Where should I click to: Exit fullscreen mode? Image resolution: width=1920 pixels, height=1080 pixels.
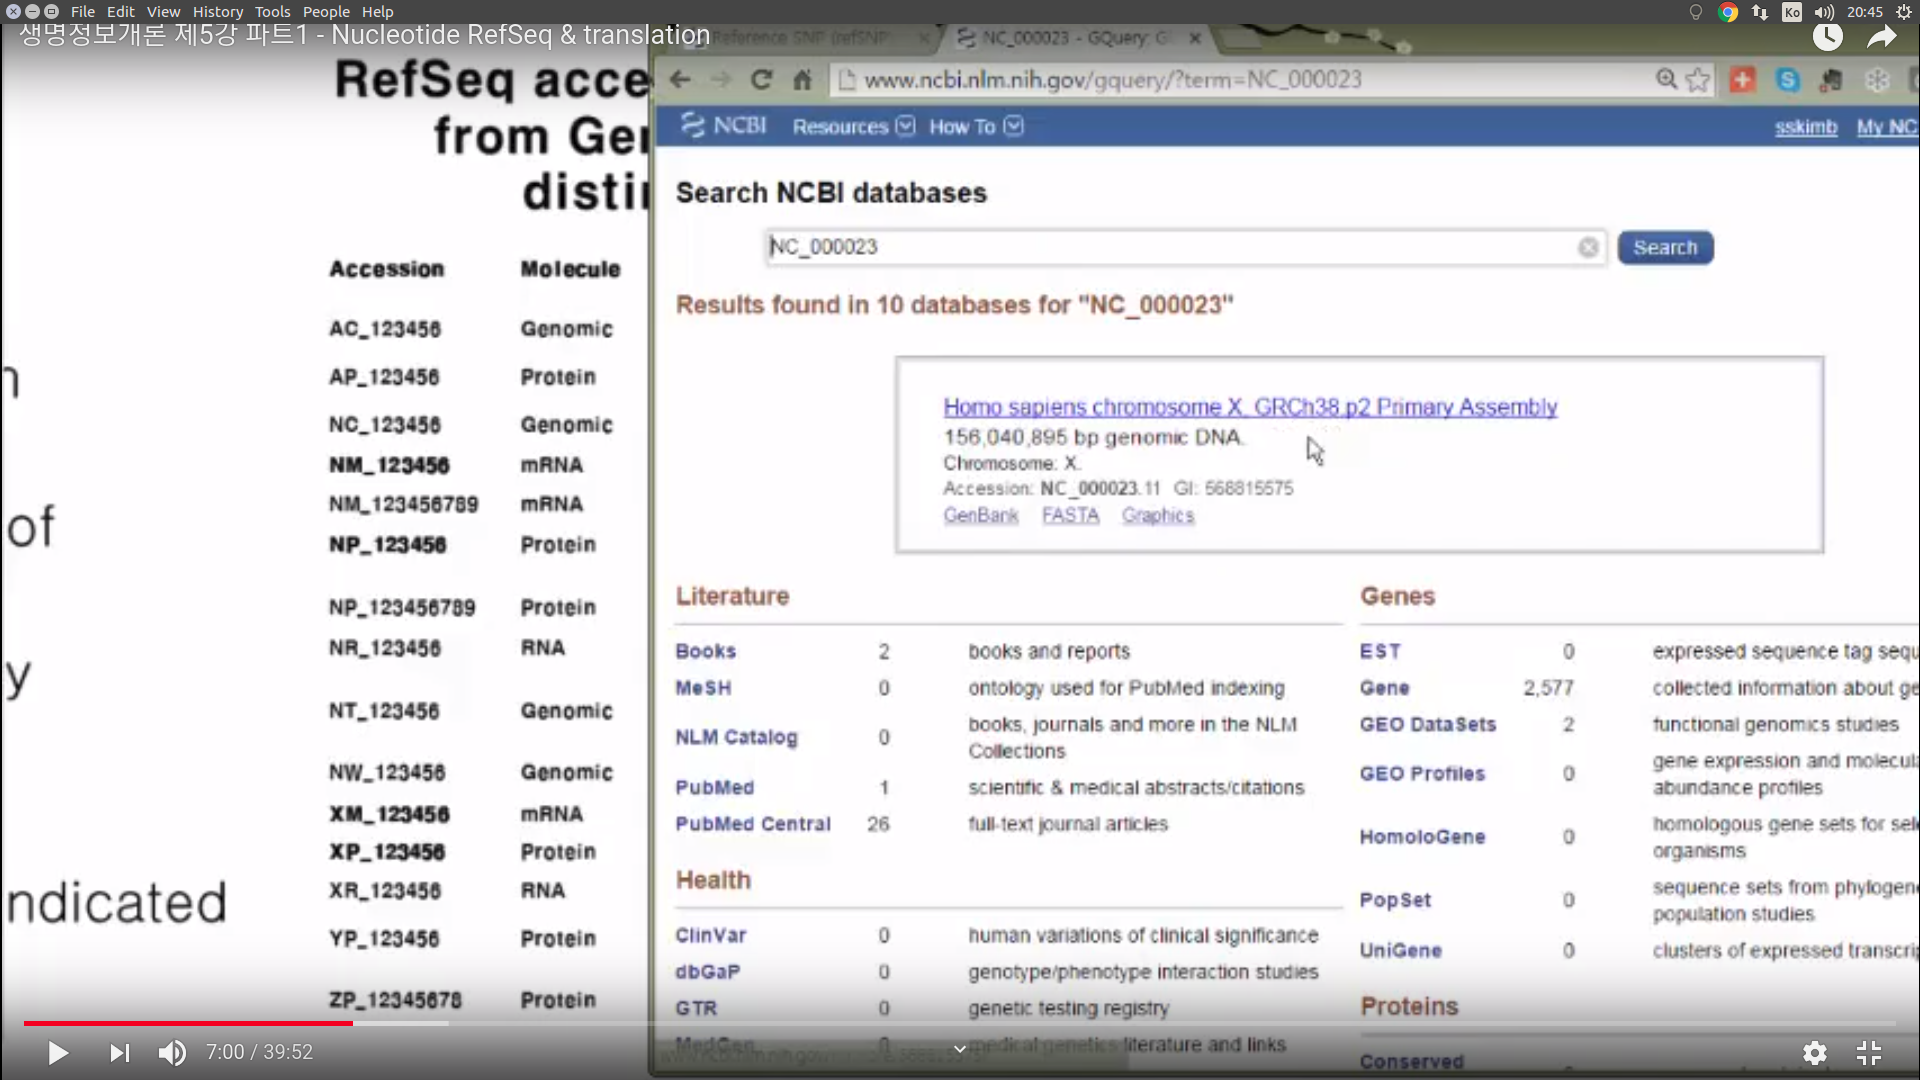(x=1868, y=1053)
